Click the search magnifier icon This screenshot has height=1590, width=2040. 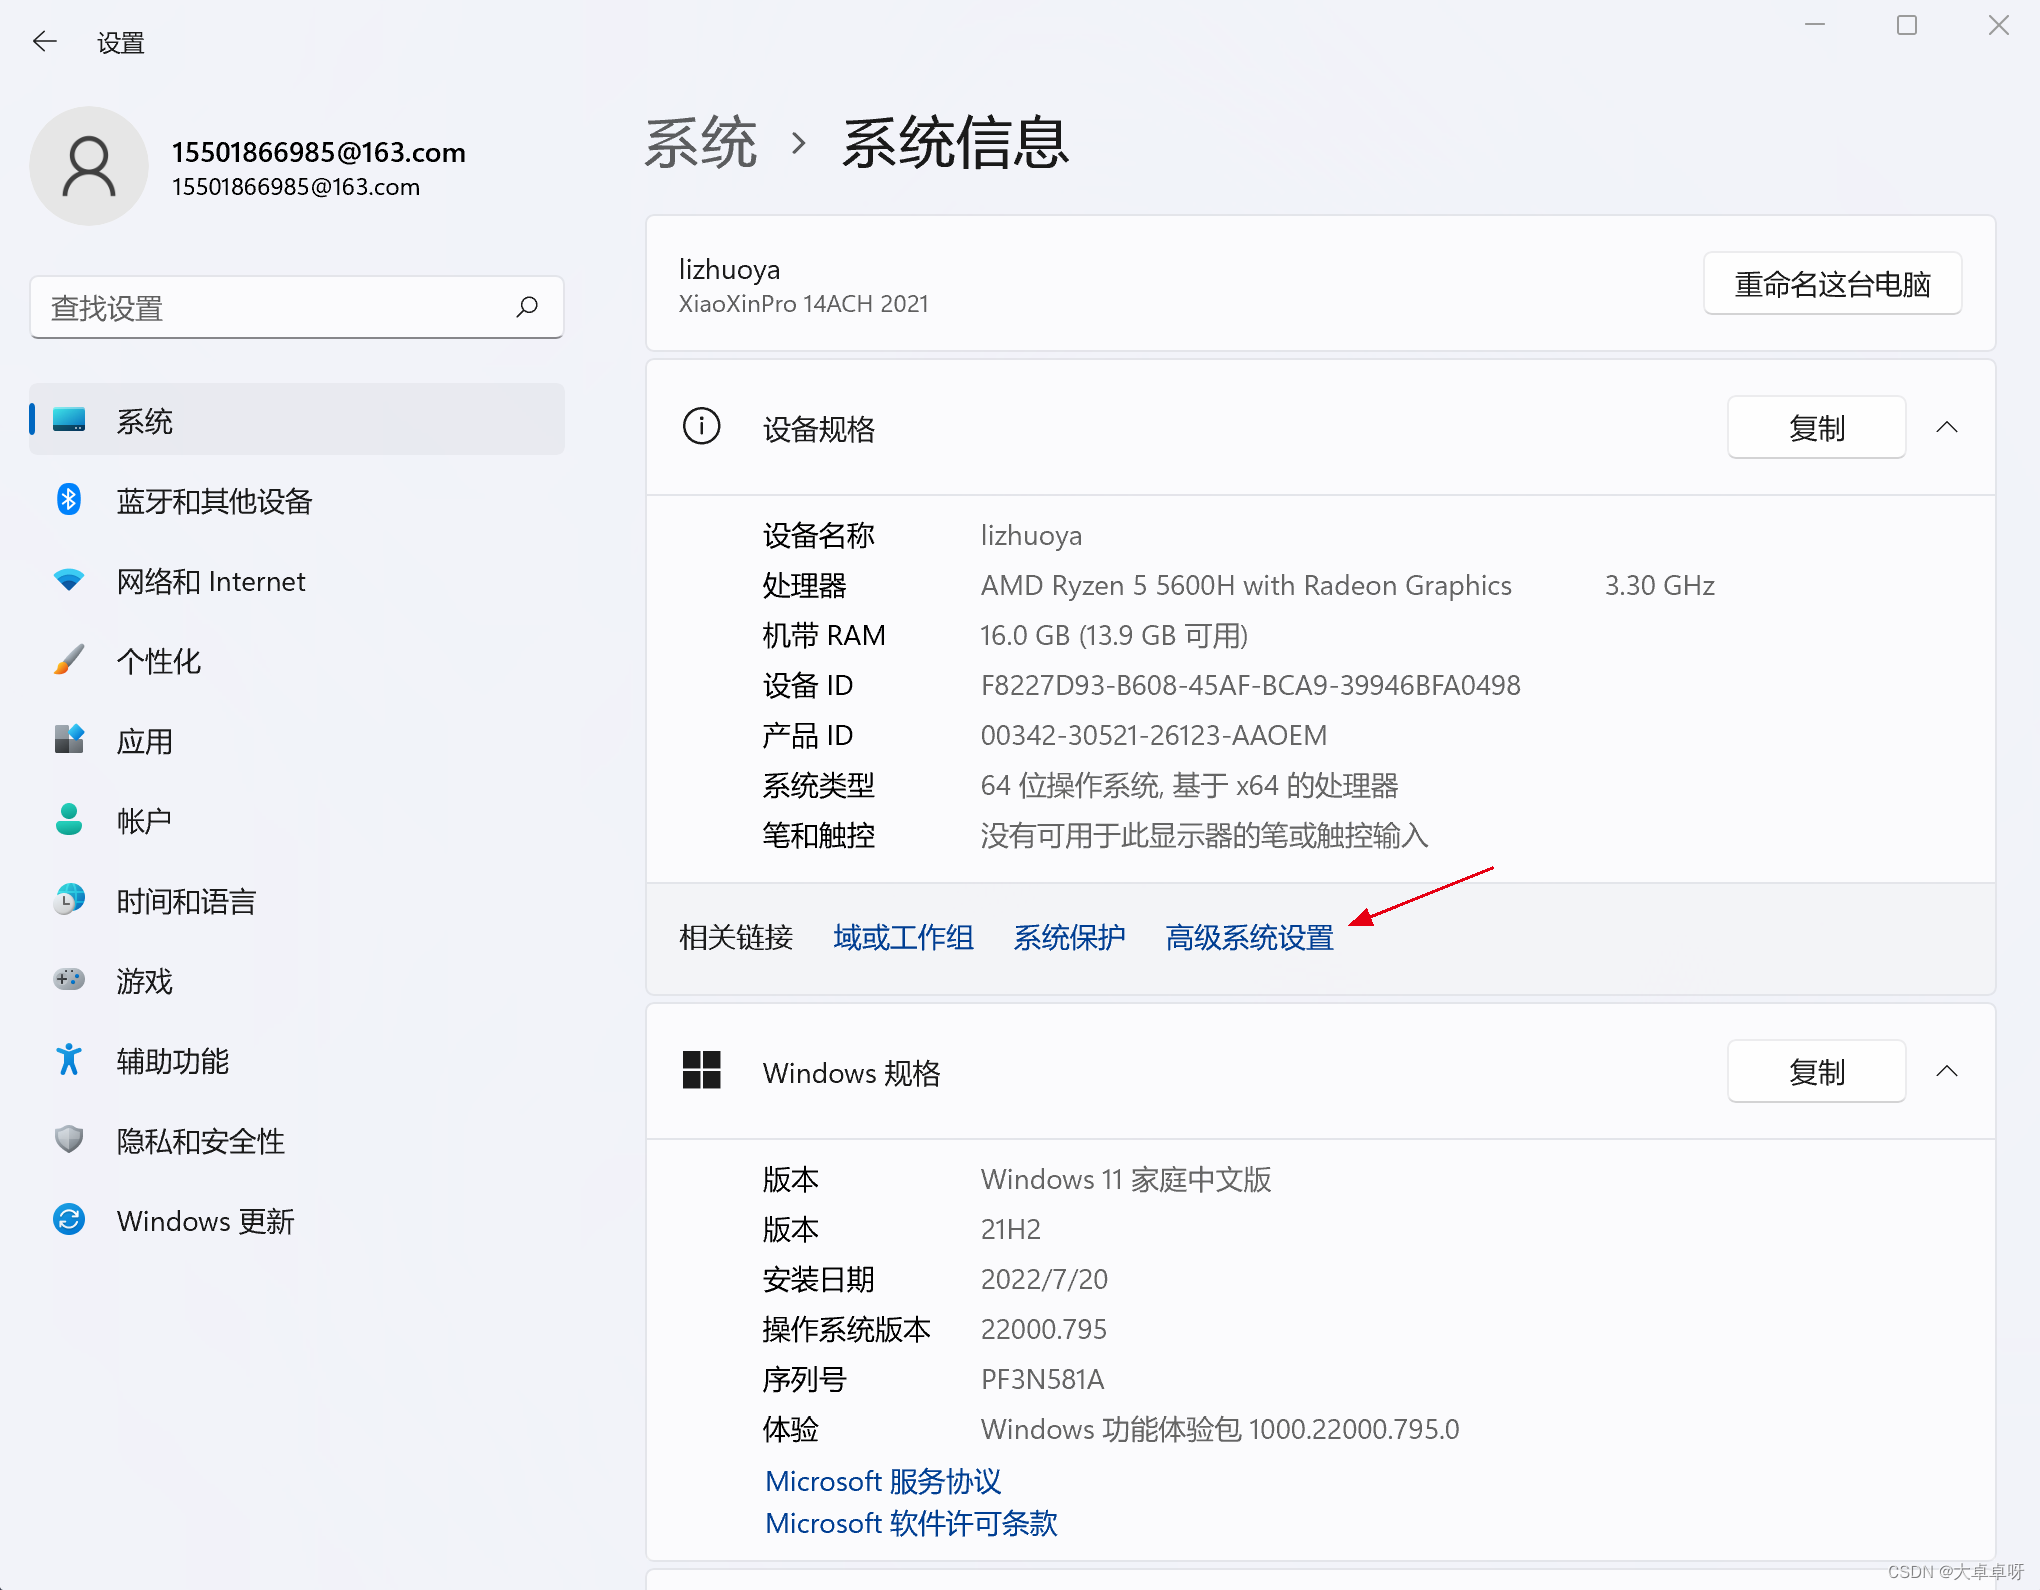[527, 307]
